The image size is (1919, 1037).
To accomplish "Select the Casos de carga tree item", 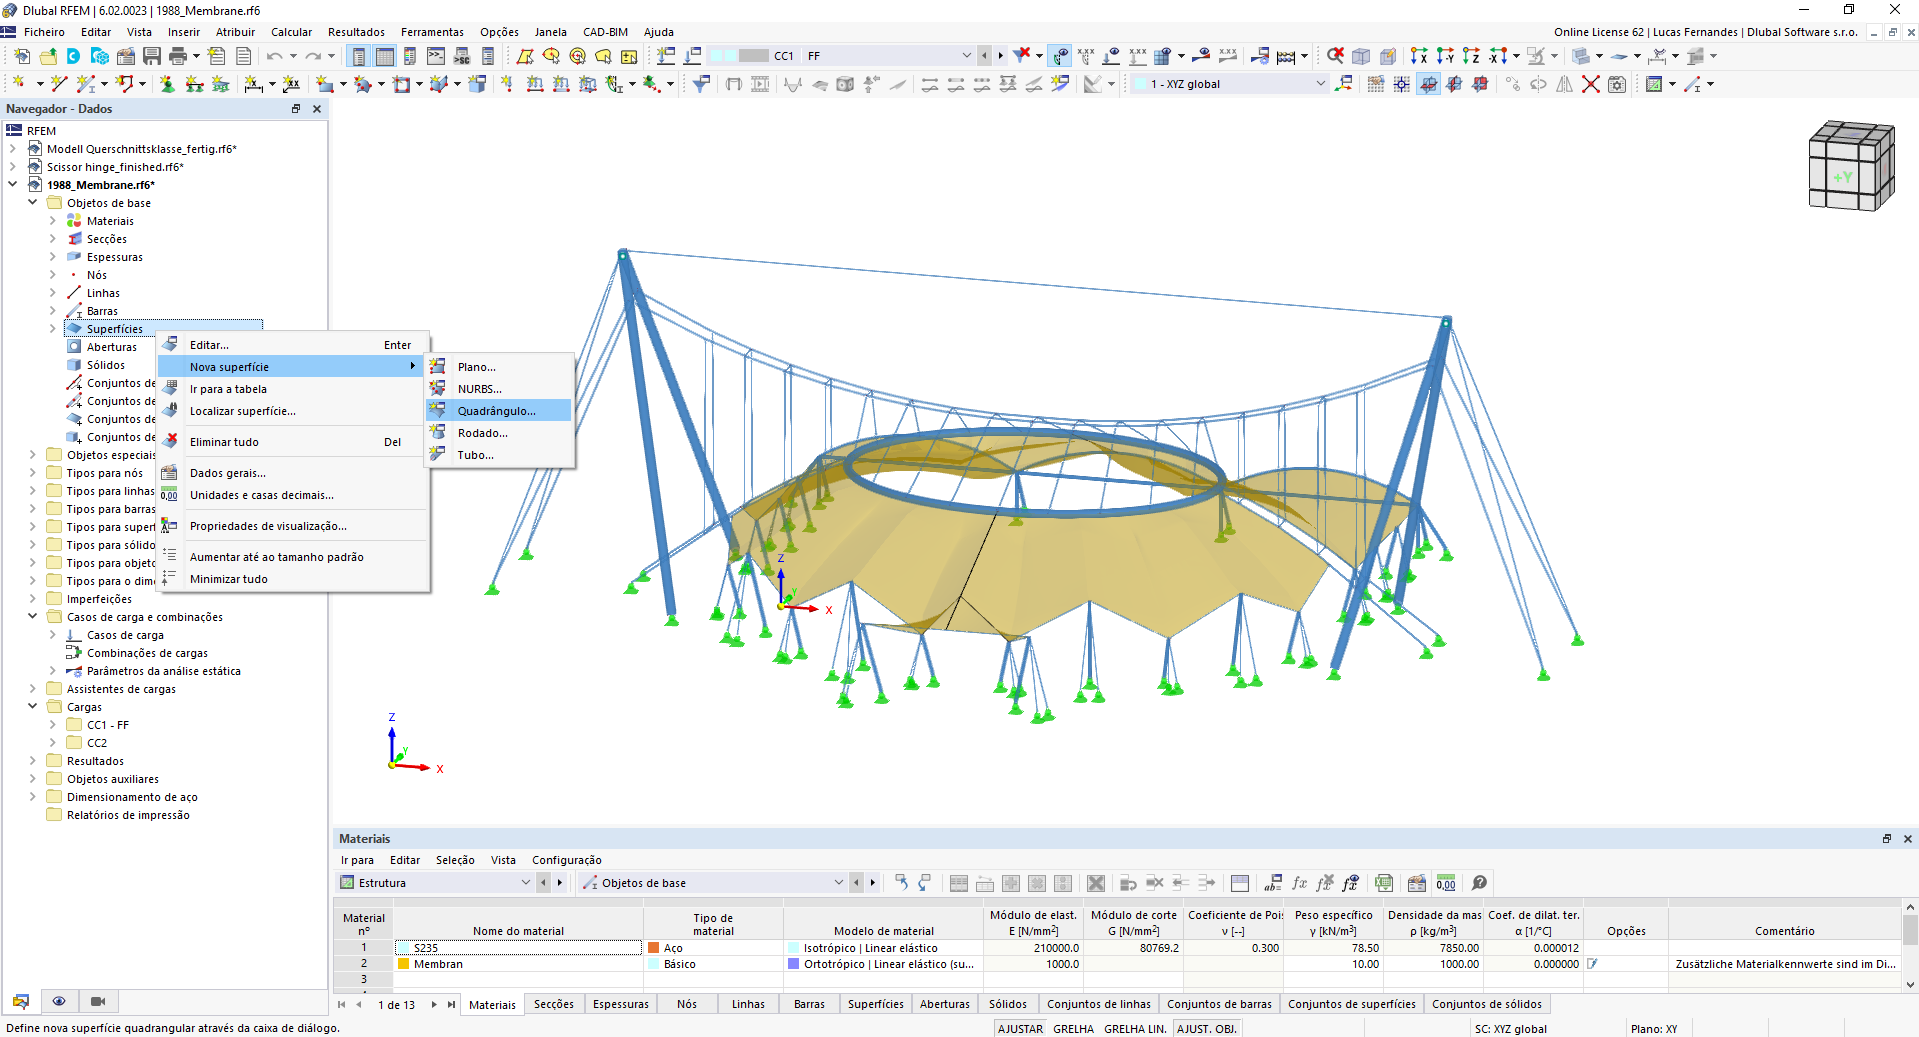I will click(x=125, y=635).
